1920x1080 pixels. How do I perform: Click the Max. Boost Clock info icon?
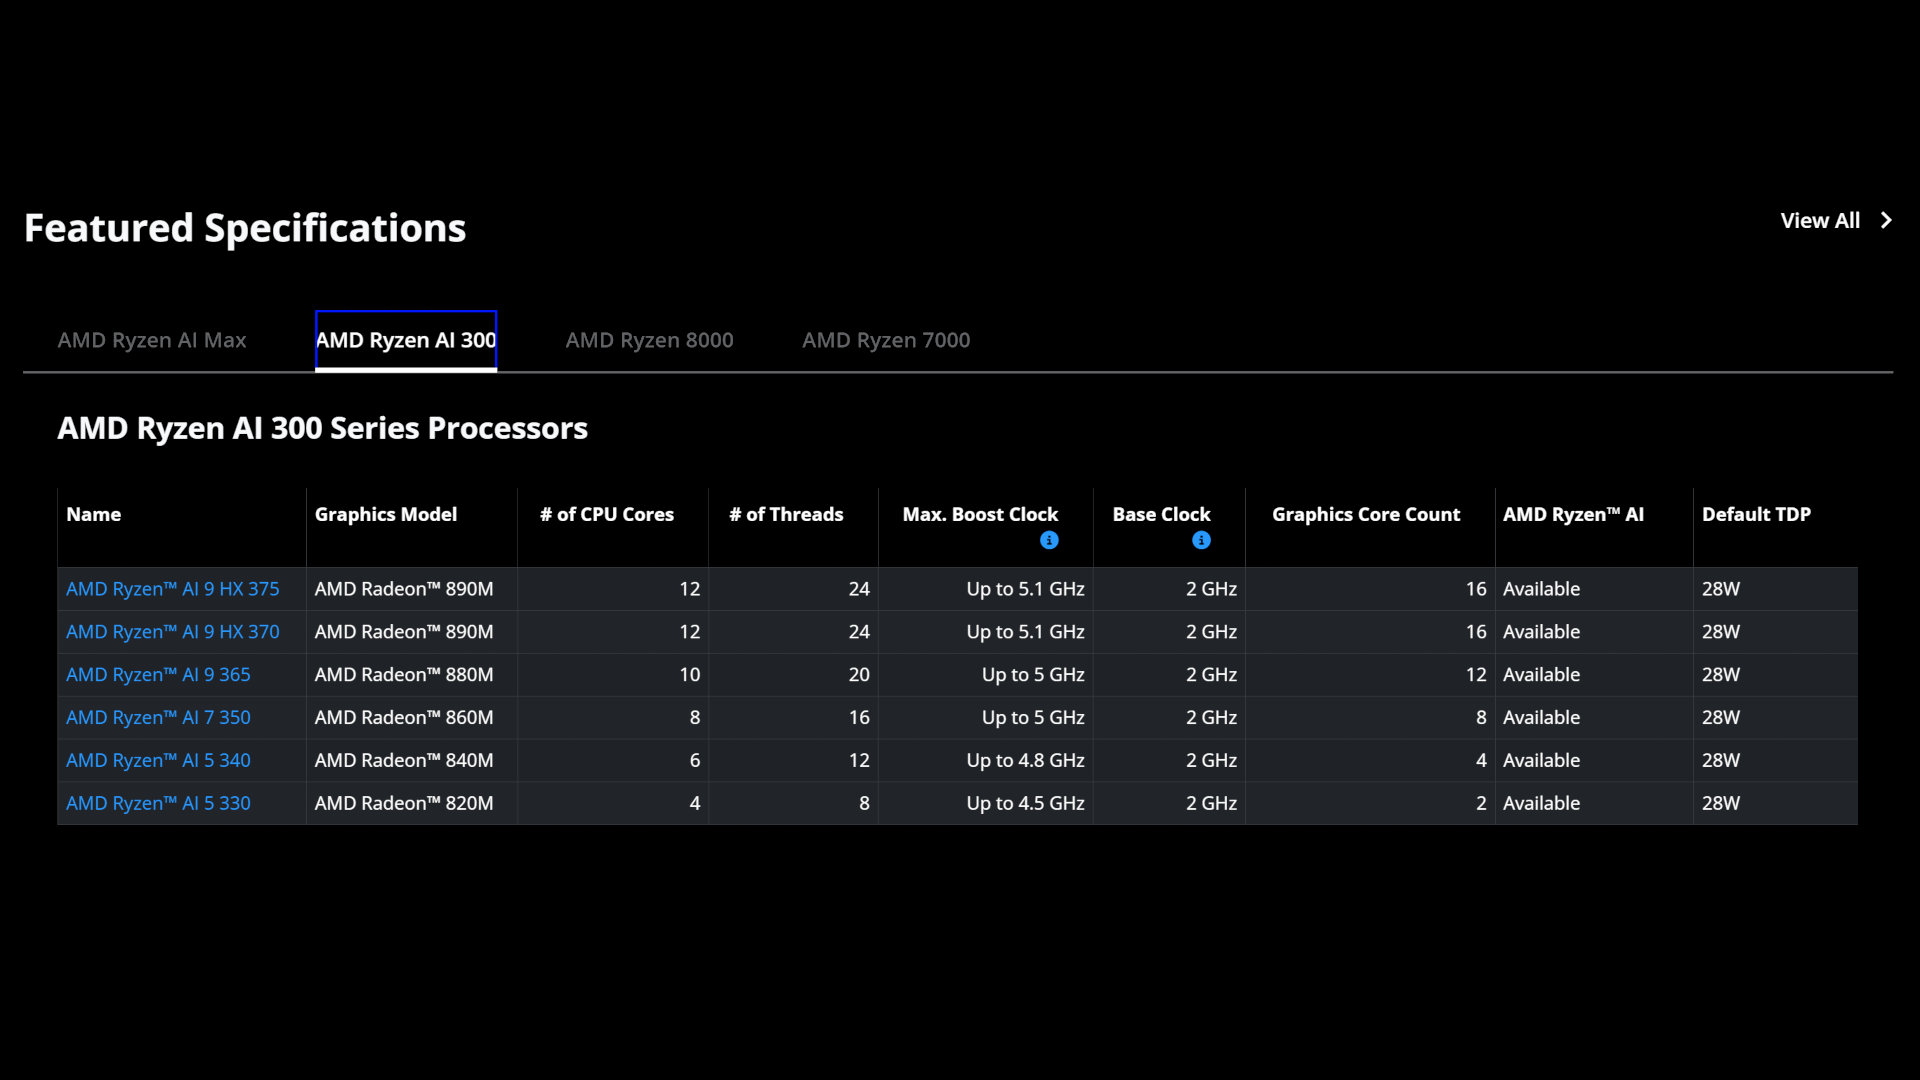click(x=1050, y=540)
